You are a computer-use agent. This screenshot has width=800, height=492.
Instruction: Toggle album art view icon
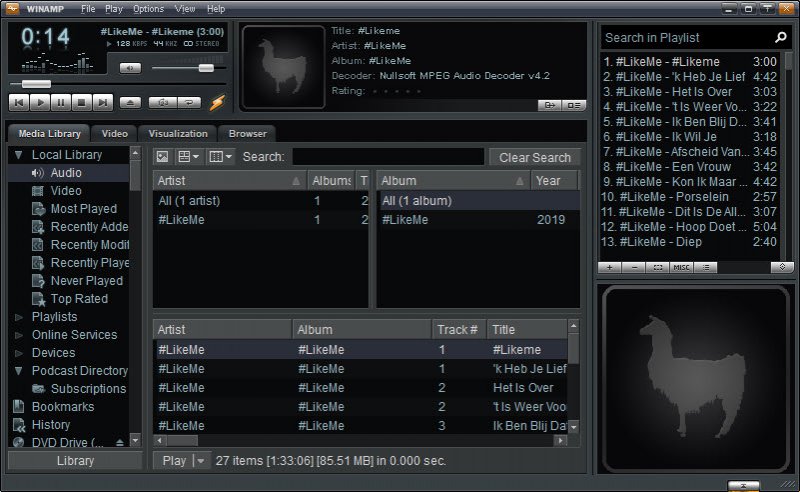pos(163,157)
